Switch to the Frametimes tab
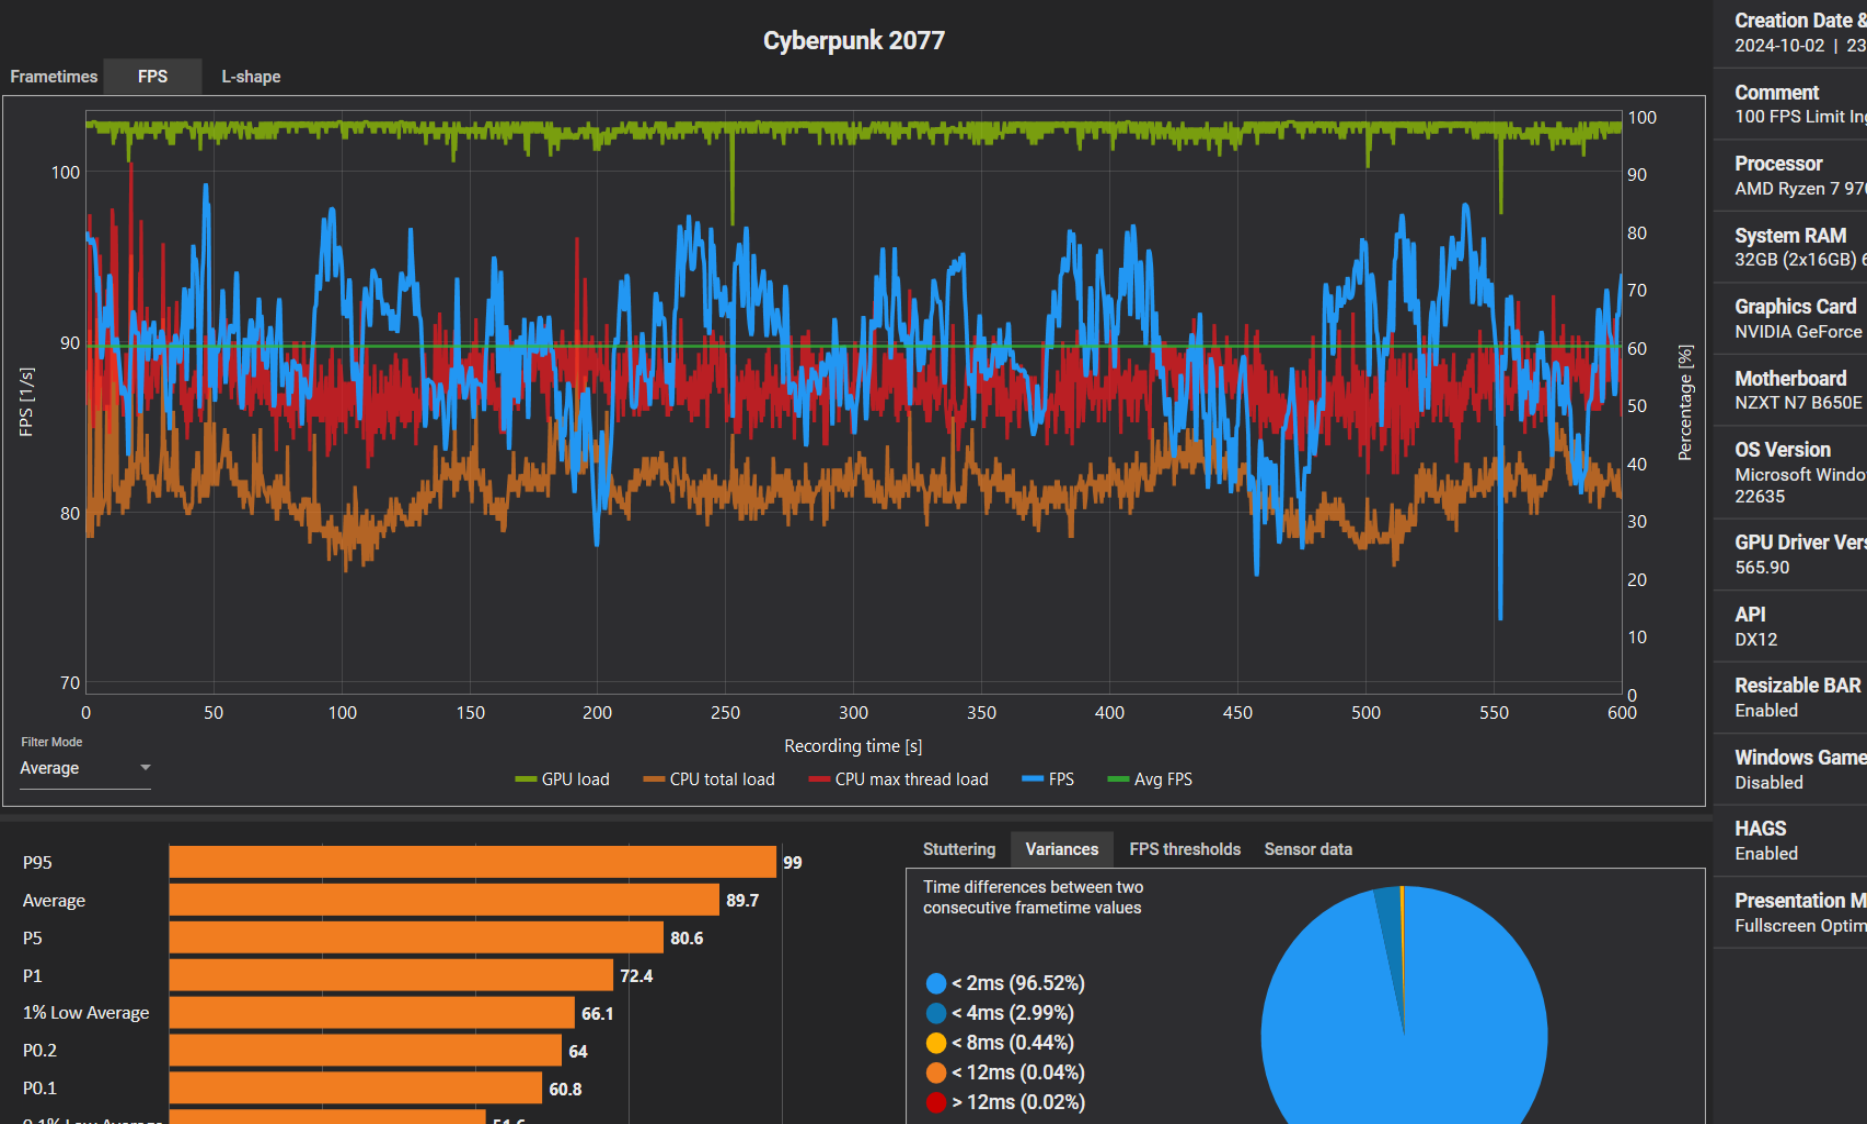Image resolution: width=1867 pixels, height=1124 pixels. 54,77
